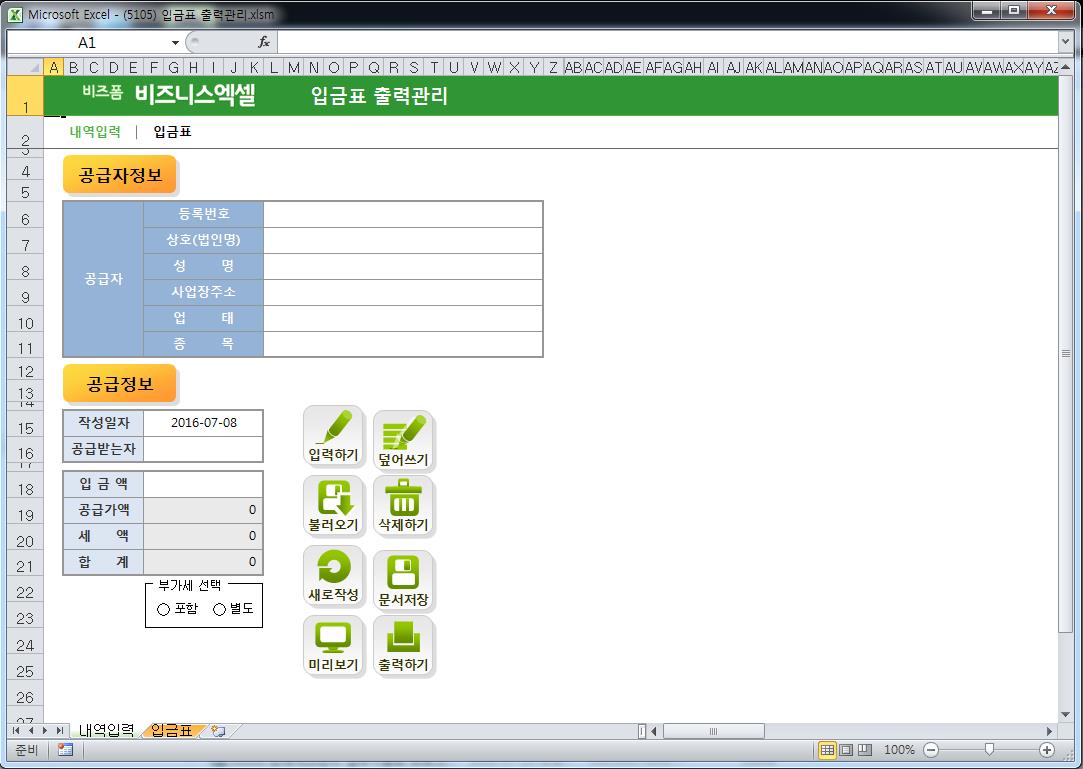Click the Excel application icon in title bar
The width and height of the screenshot is (1083, 769).
pos(15,14)
